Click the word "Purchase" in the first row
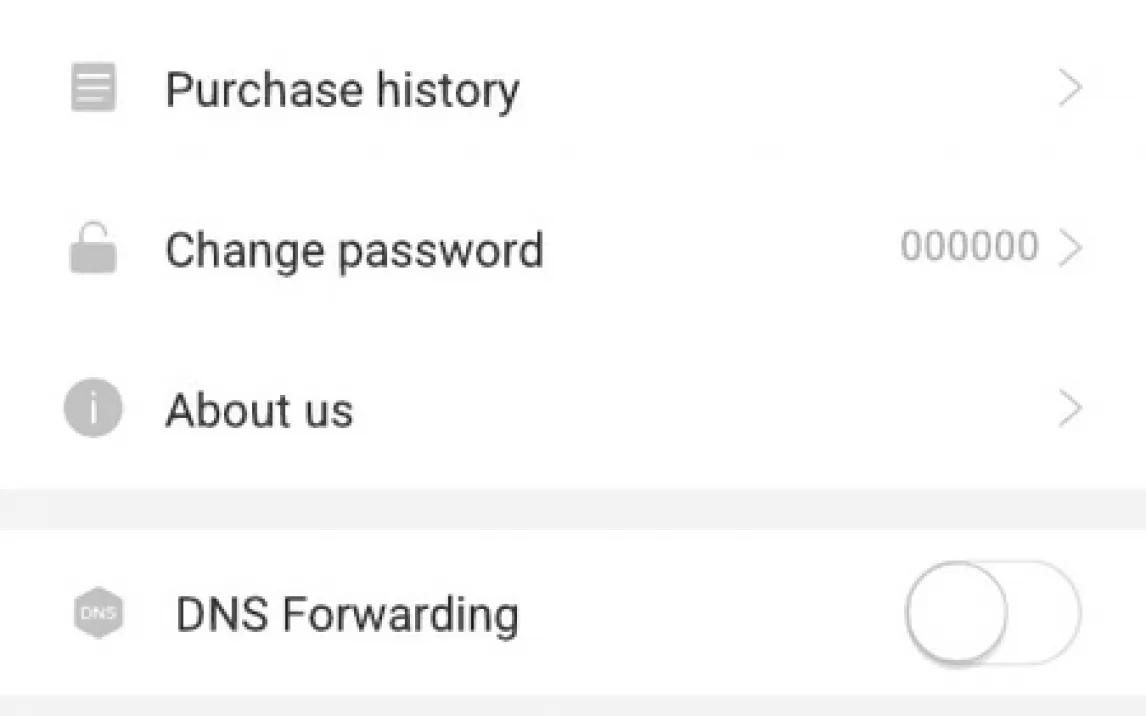 (x=263, y=90)
